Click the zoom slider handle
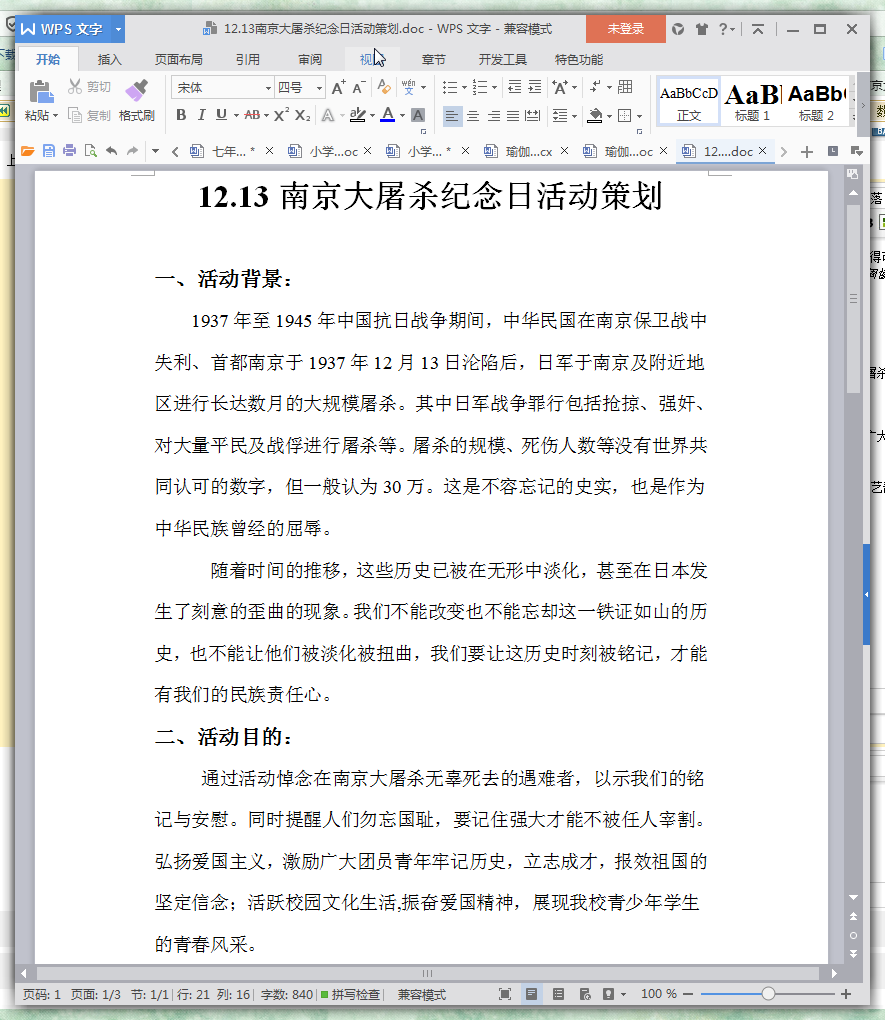885x1020 pixels. [x=768, y=993]
